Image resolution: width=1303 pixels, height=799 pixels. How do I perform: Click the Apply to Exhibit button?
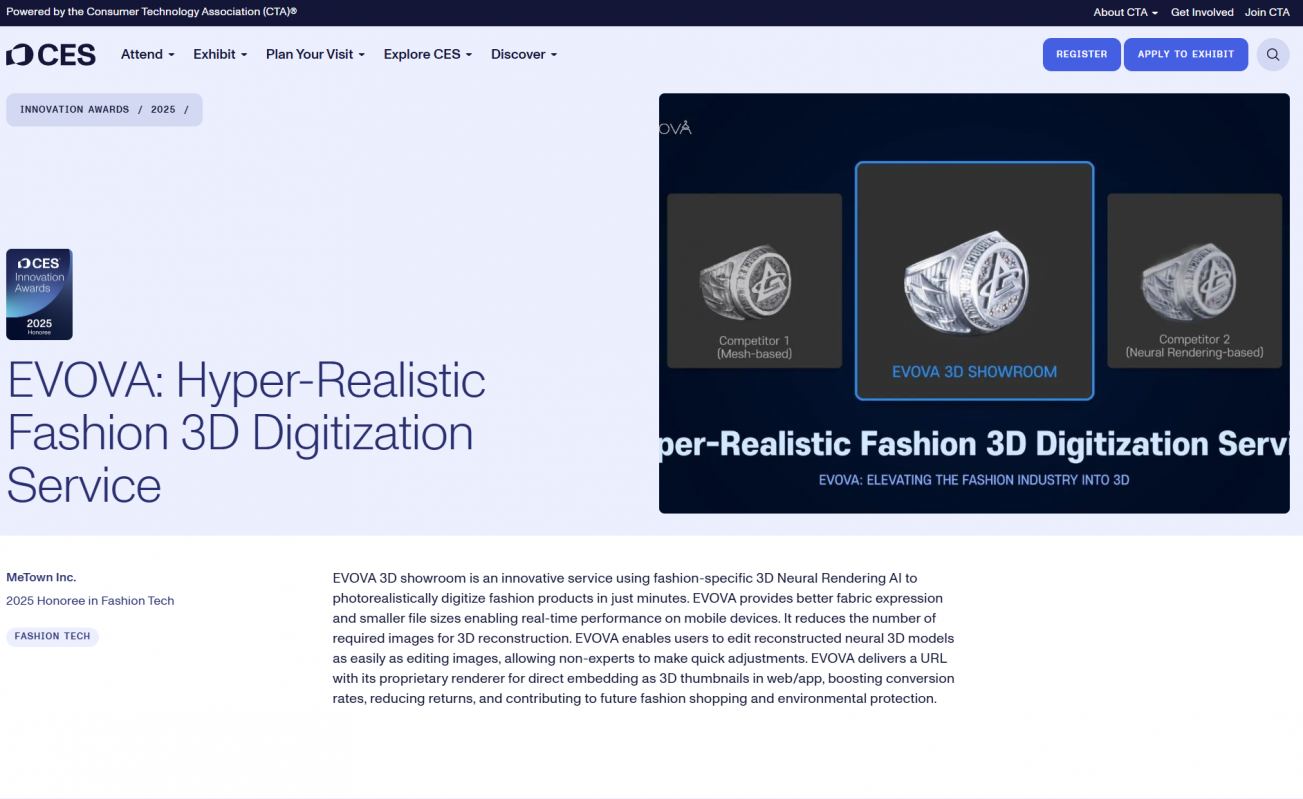pyautogui.click(x=1185, y=54)
